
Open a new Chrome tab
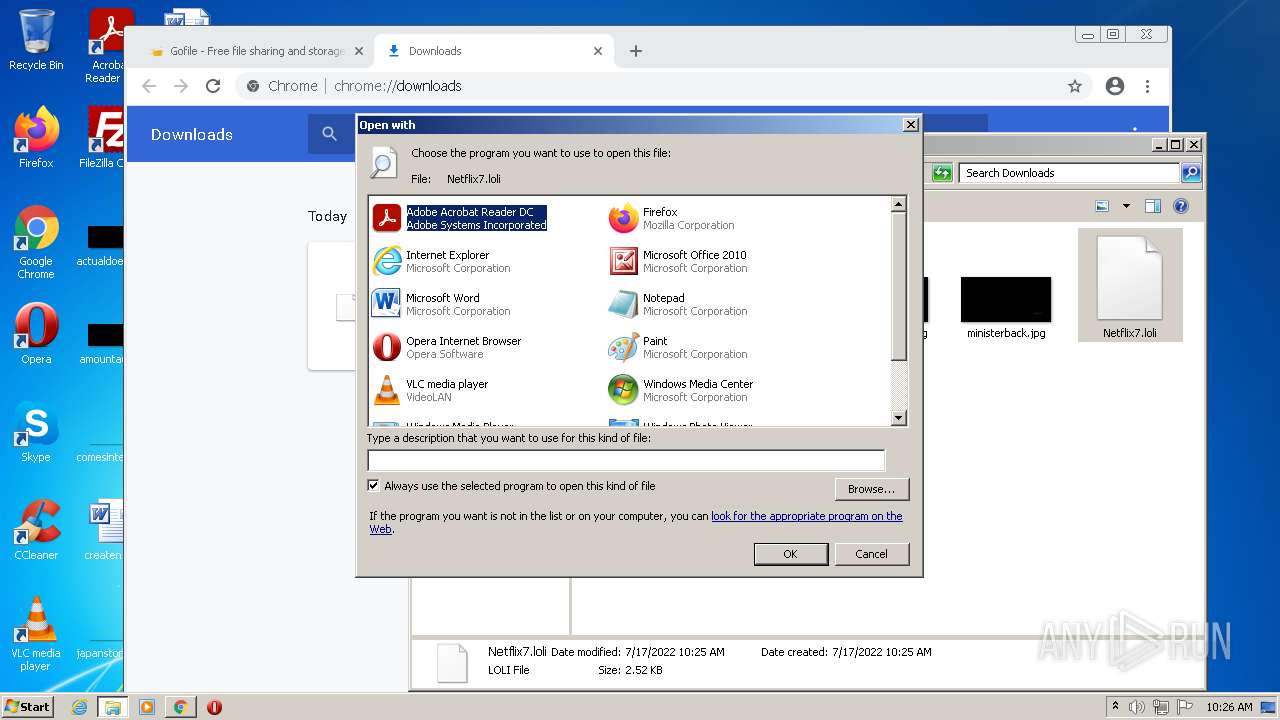click(636, 51)
